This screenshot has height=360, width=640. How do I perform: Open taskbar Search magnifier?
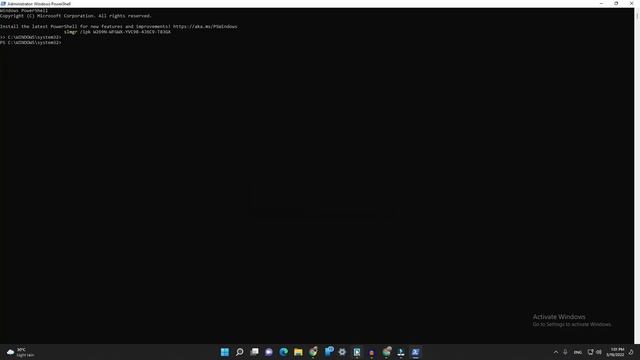click(x=240, y=352)
